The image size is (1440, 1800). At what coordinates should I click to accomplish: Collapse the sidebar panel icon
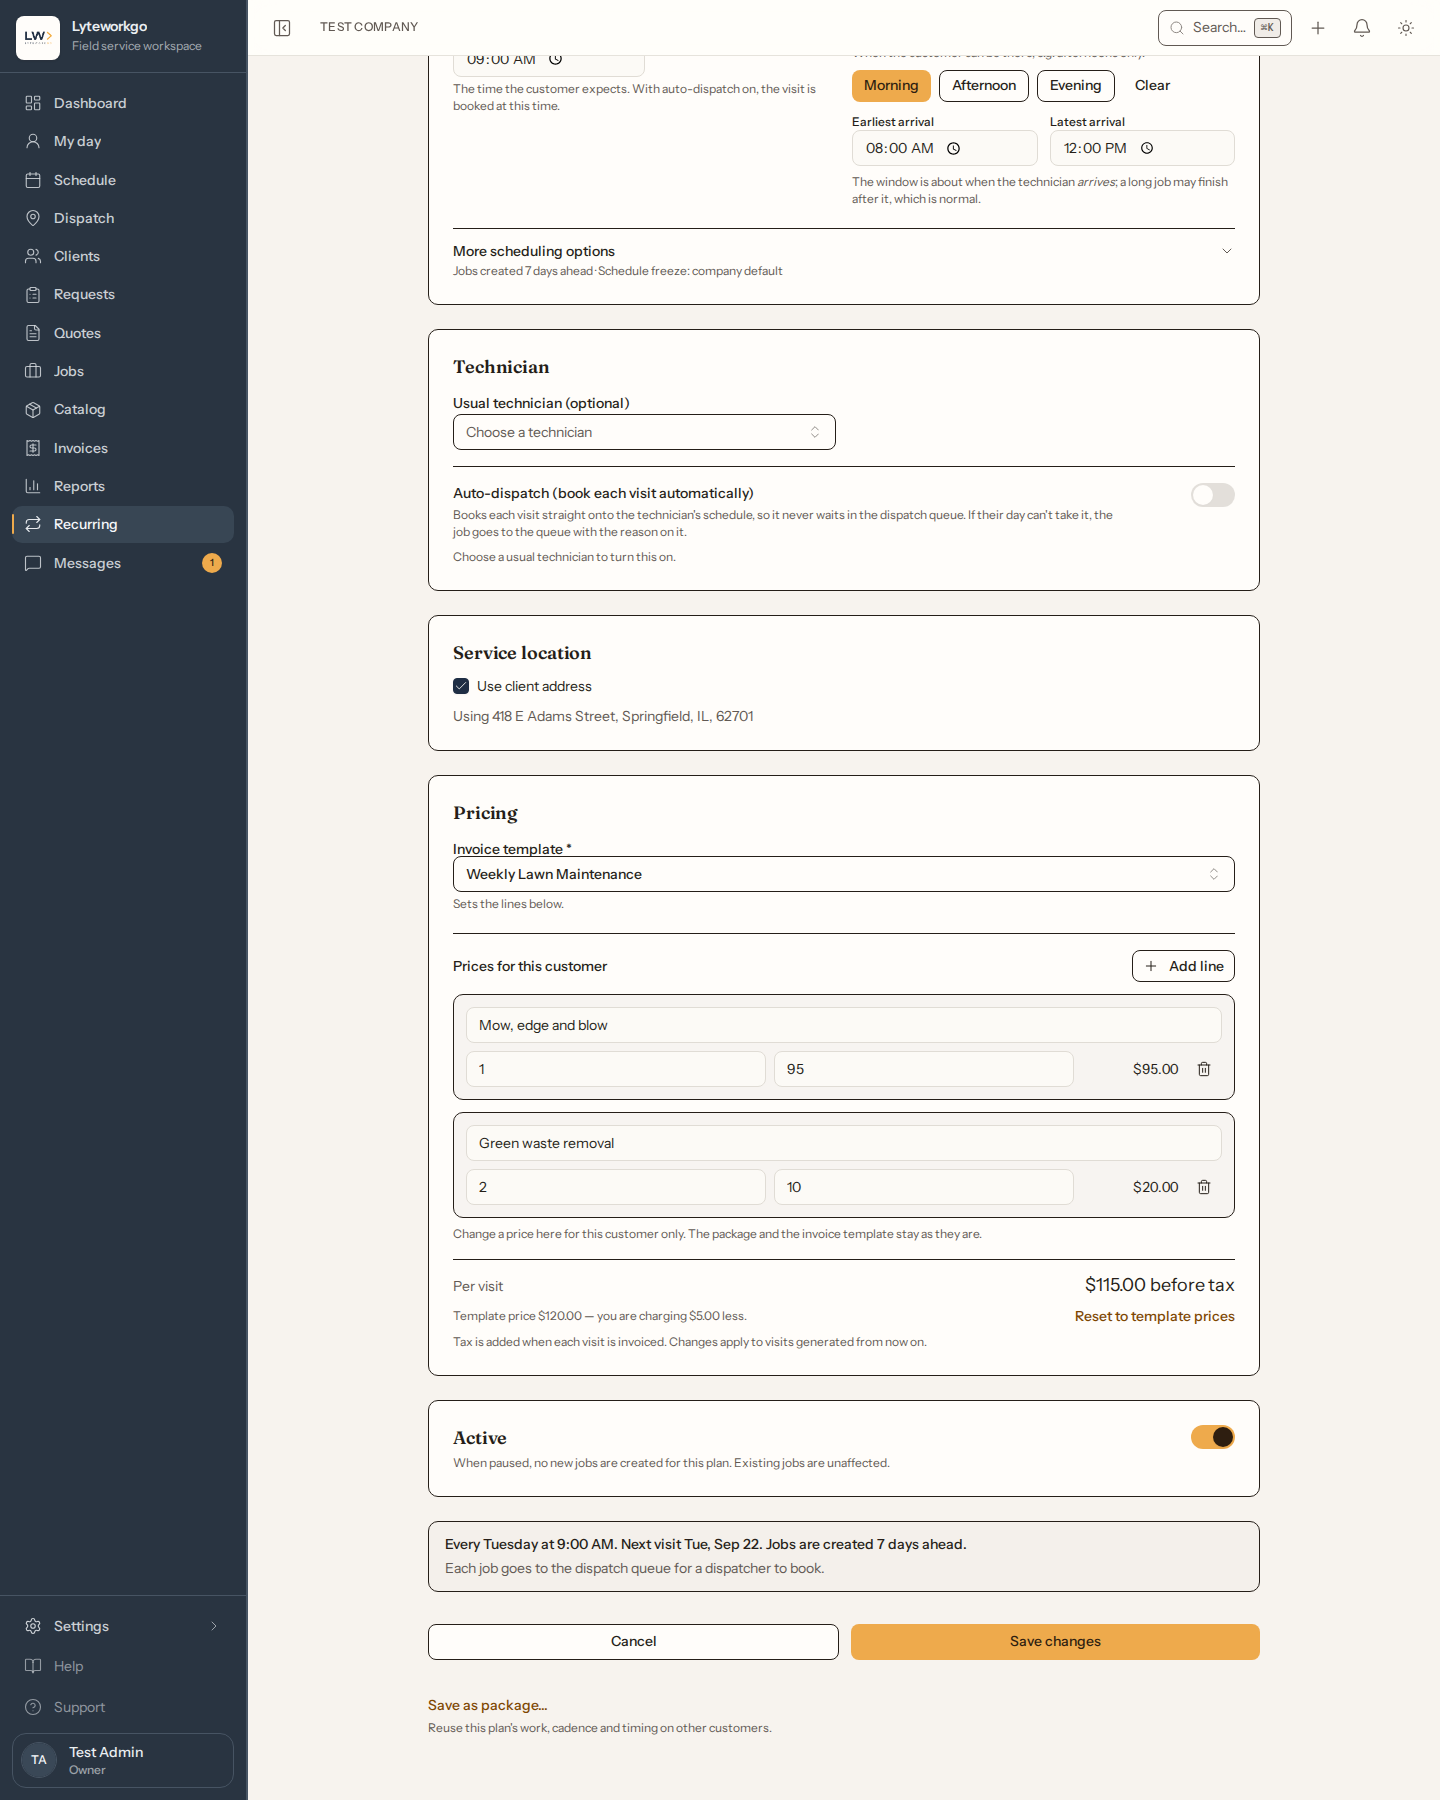(x=282, y=28)
